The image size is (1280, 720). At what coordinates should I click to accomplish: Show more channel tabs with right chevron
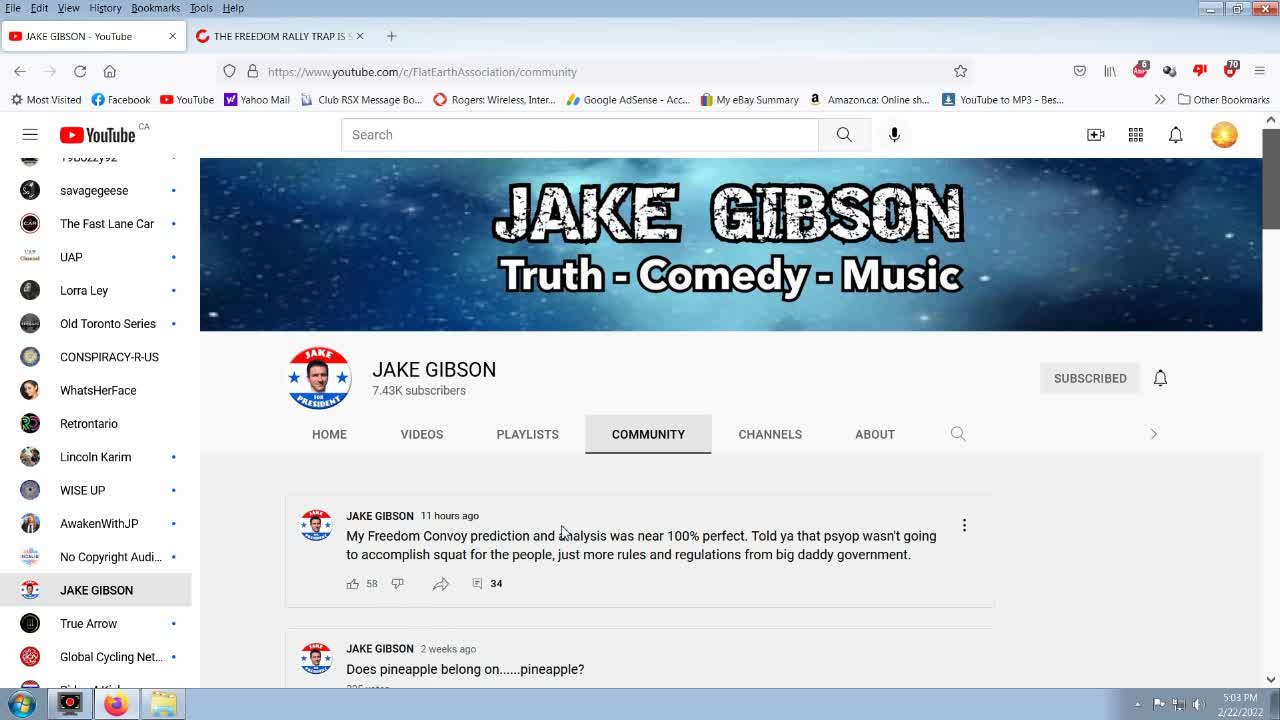(1153, 434)
